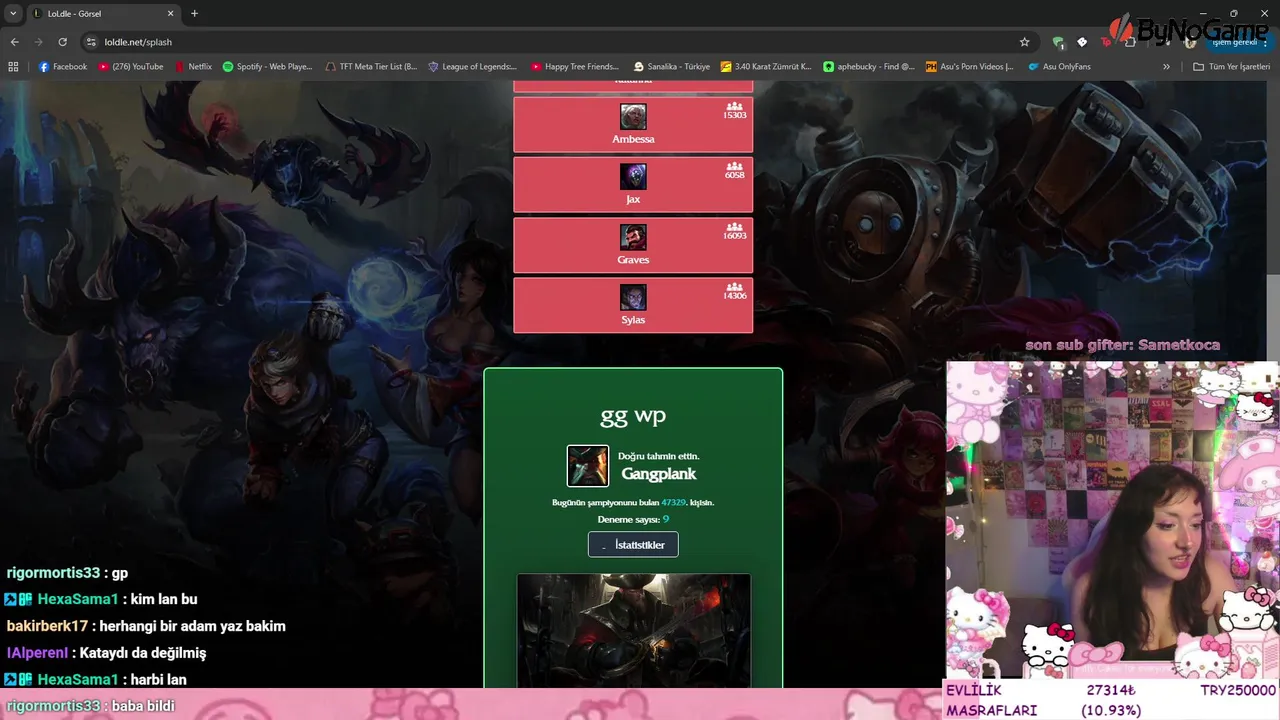This screenshot has width=1280, height=720.
Task: Open the League of Legends bookmark
Action: tap(472, 67)
